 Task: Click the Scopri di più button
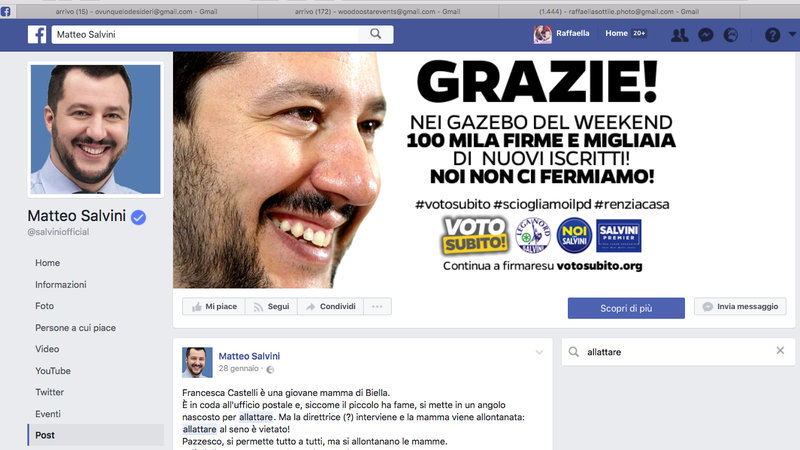click(626, 308)
